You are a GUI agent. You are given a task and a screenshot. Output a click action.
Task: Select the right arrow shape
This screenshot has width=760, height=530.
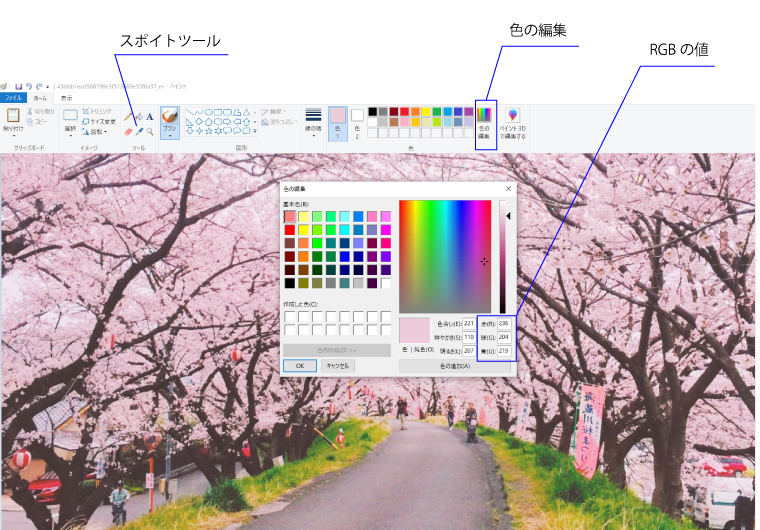(228, 122)
